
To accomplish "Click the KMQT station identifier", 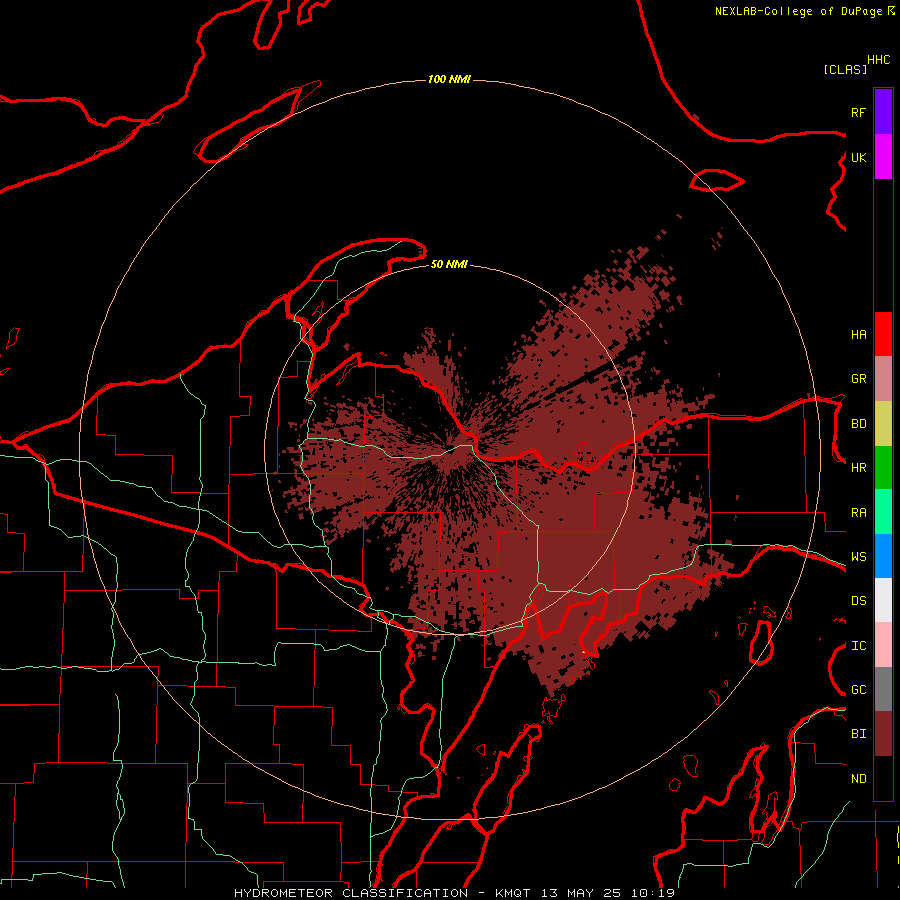I will [x=515, y=893].
